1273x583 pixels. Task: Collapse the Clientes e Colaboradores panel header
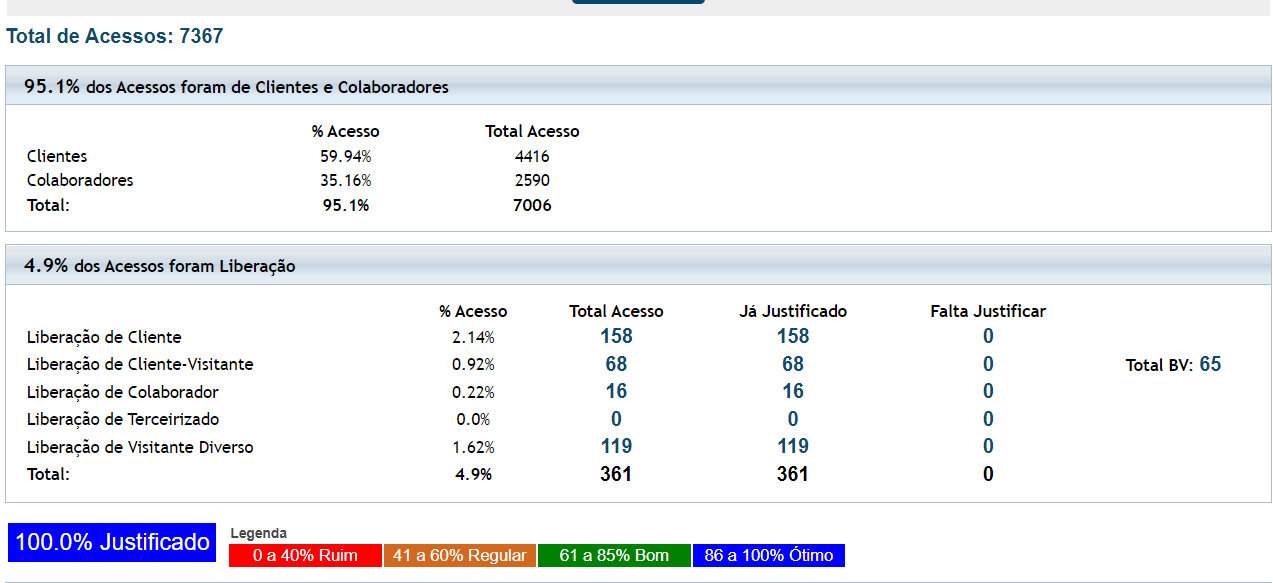click(x=638, y=87)
